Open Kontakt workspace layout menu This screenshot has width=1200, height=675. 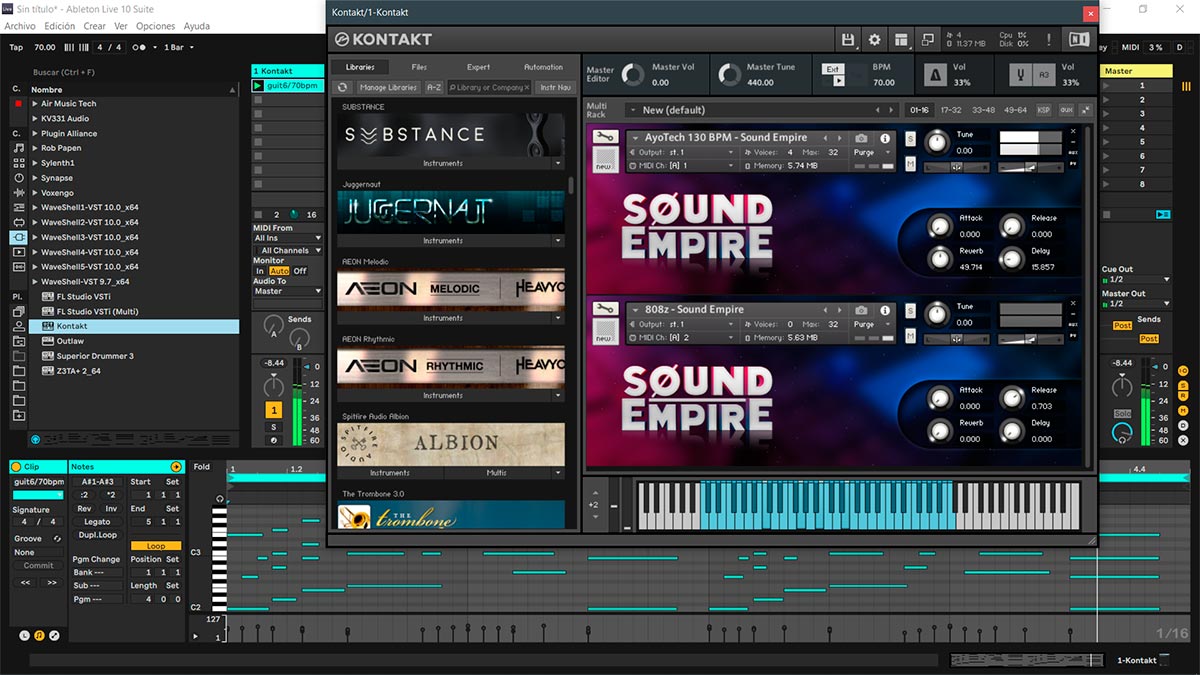point(902,39)
